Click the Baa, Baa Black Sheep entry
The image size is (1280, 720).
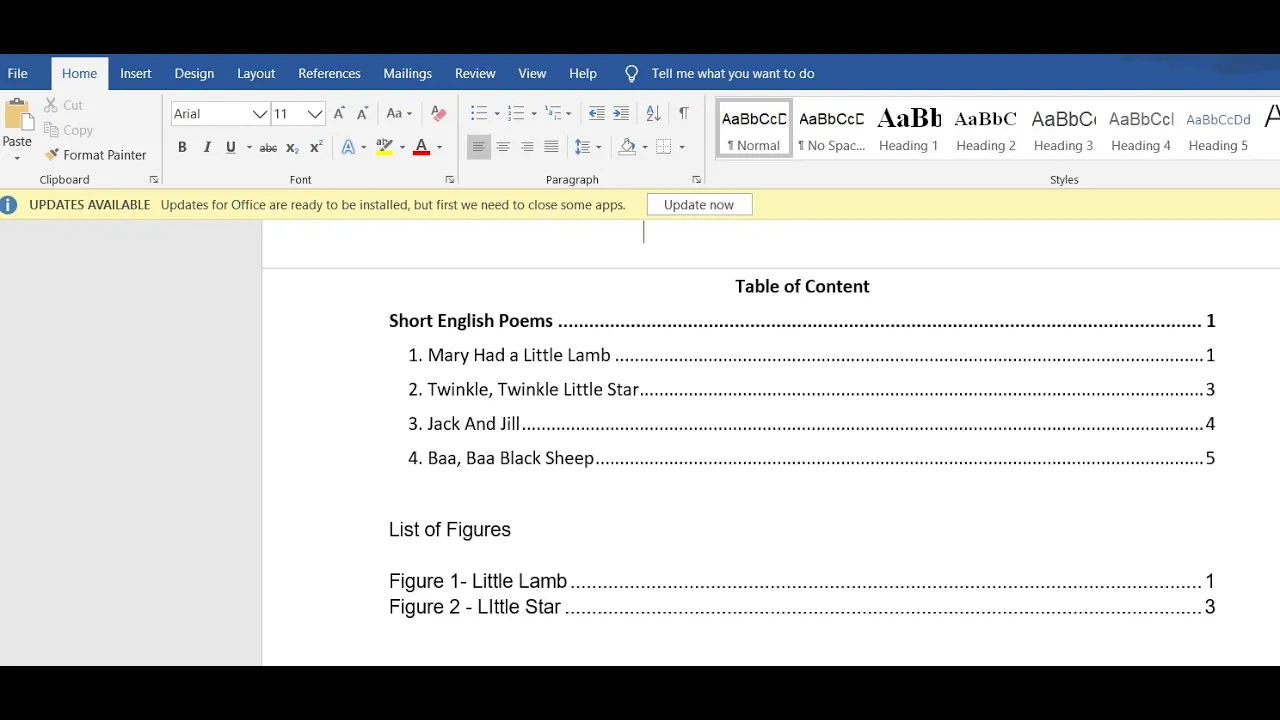coord(811,458)
